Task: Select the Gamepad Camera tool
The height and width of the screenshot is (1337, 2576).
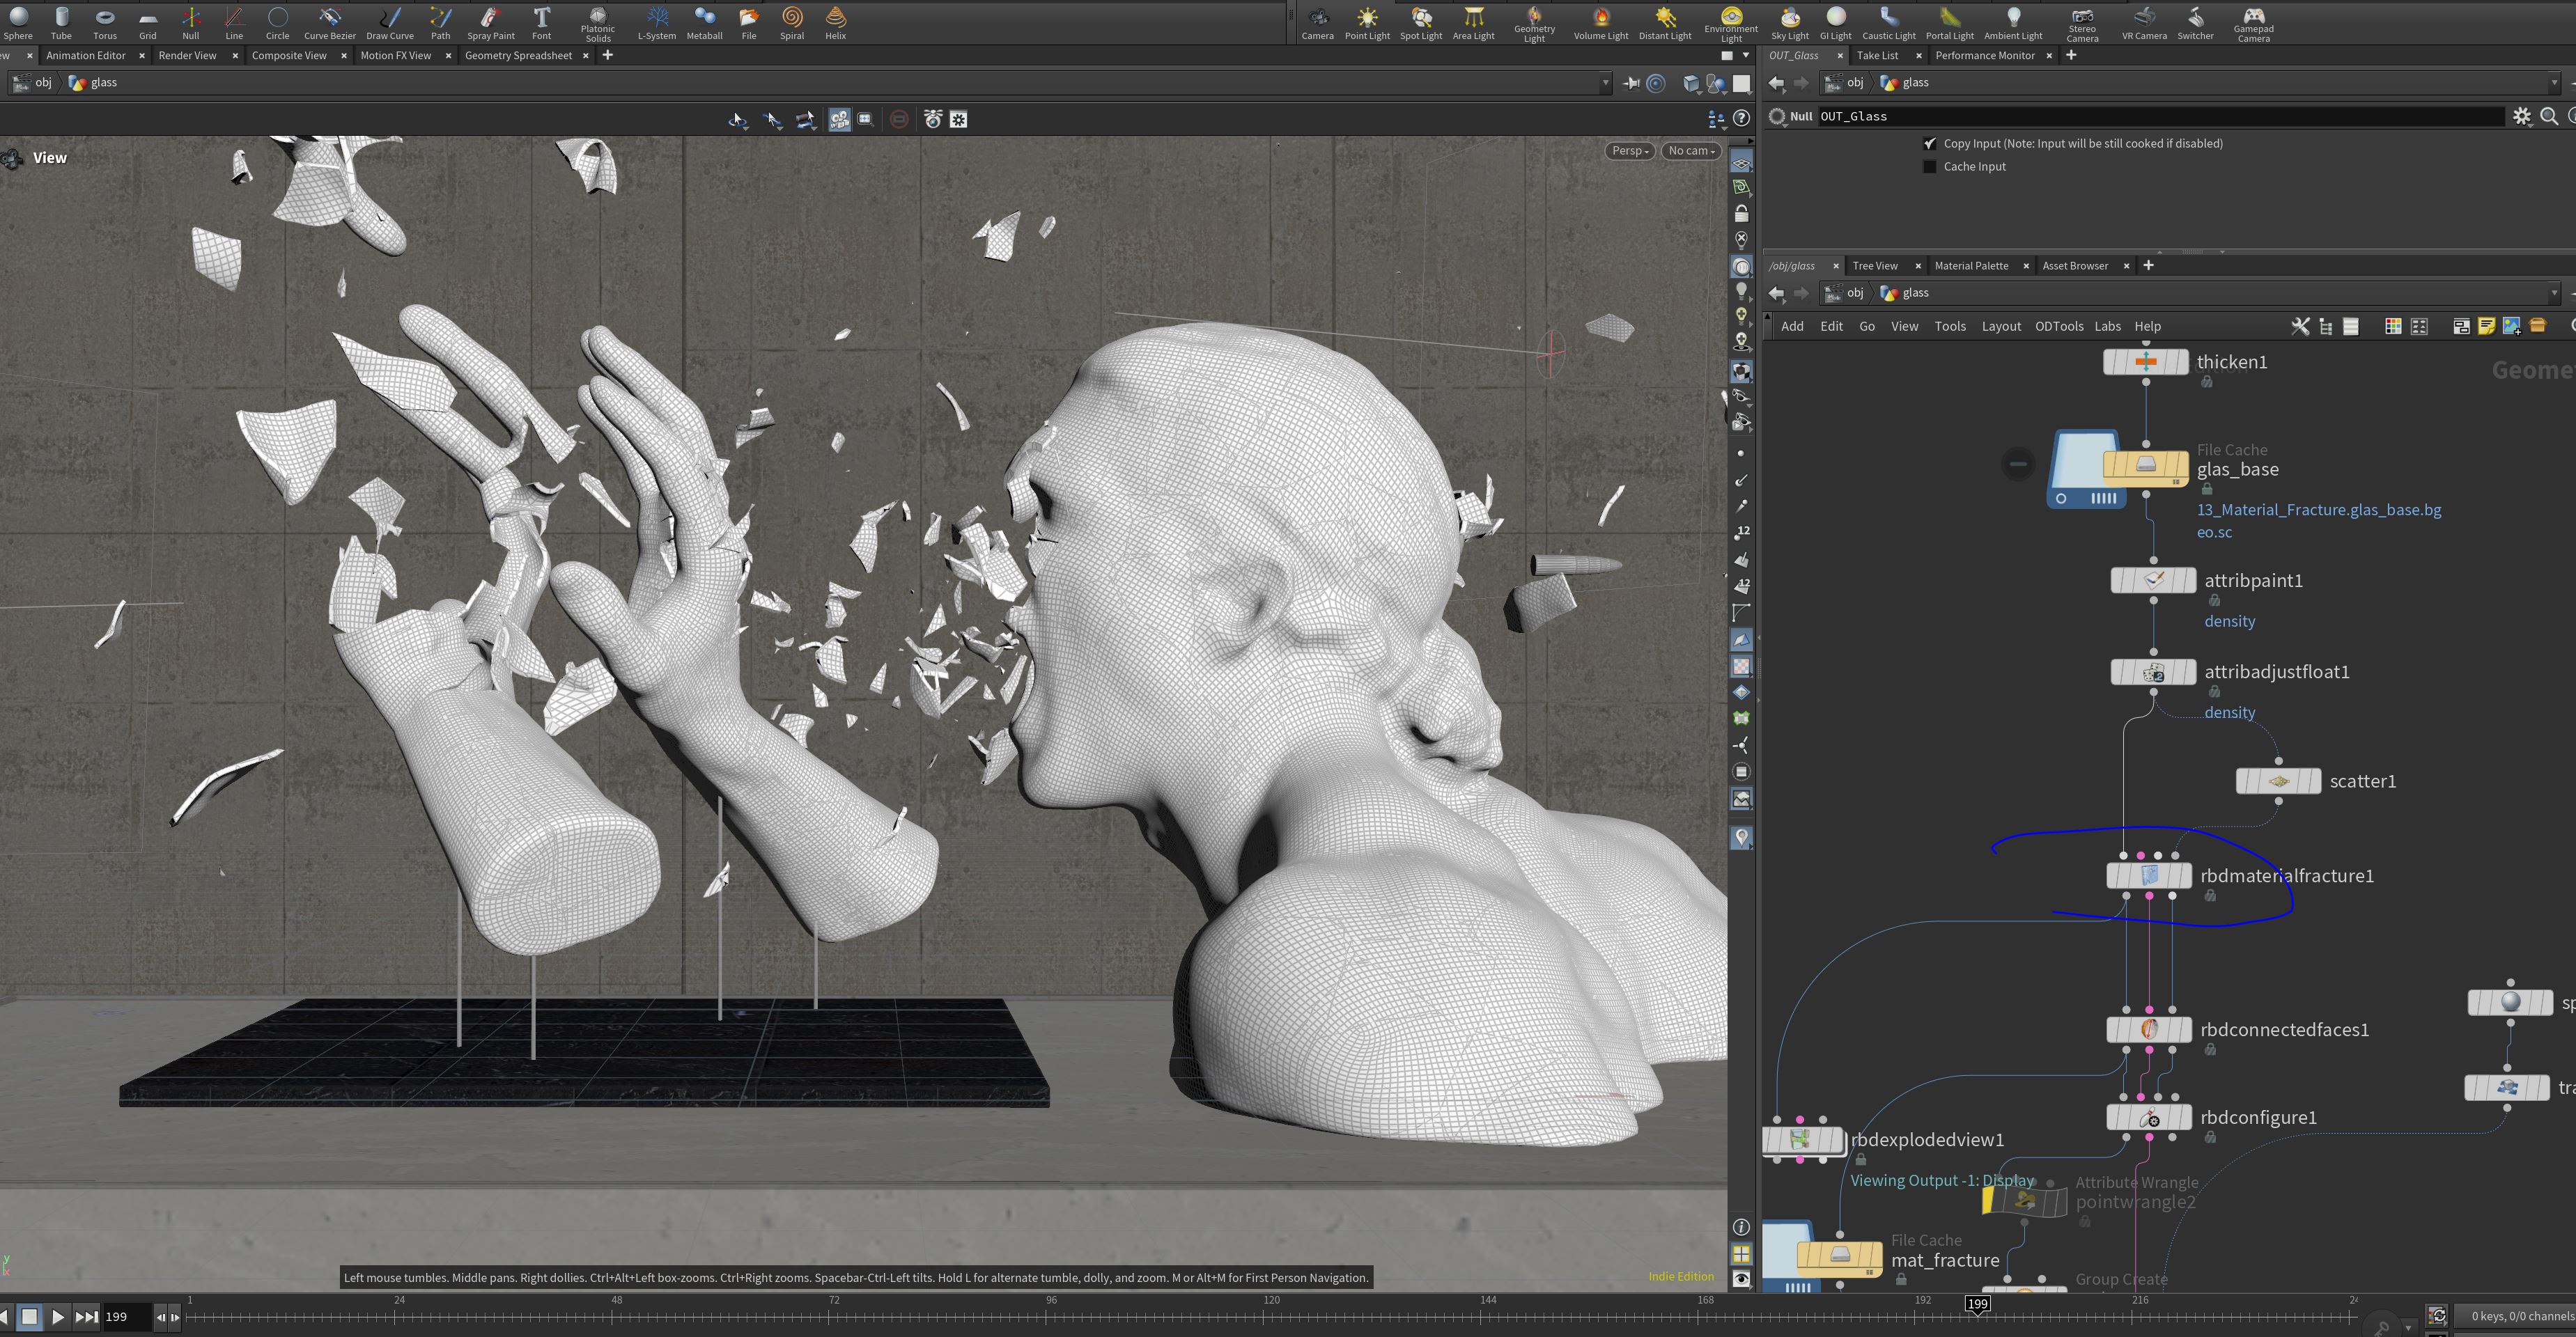Action: (2253, 23)
